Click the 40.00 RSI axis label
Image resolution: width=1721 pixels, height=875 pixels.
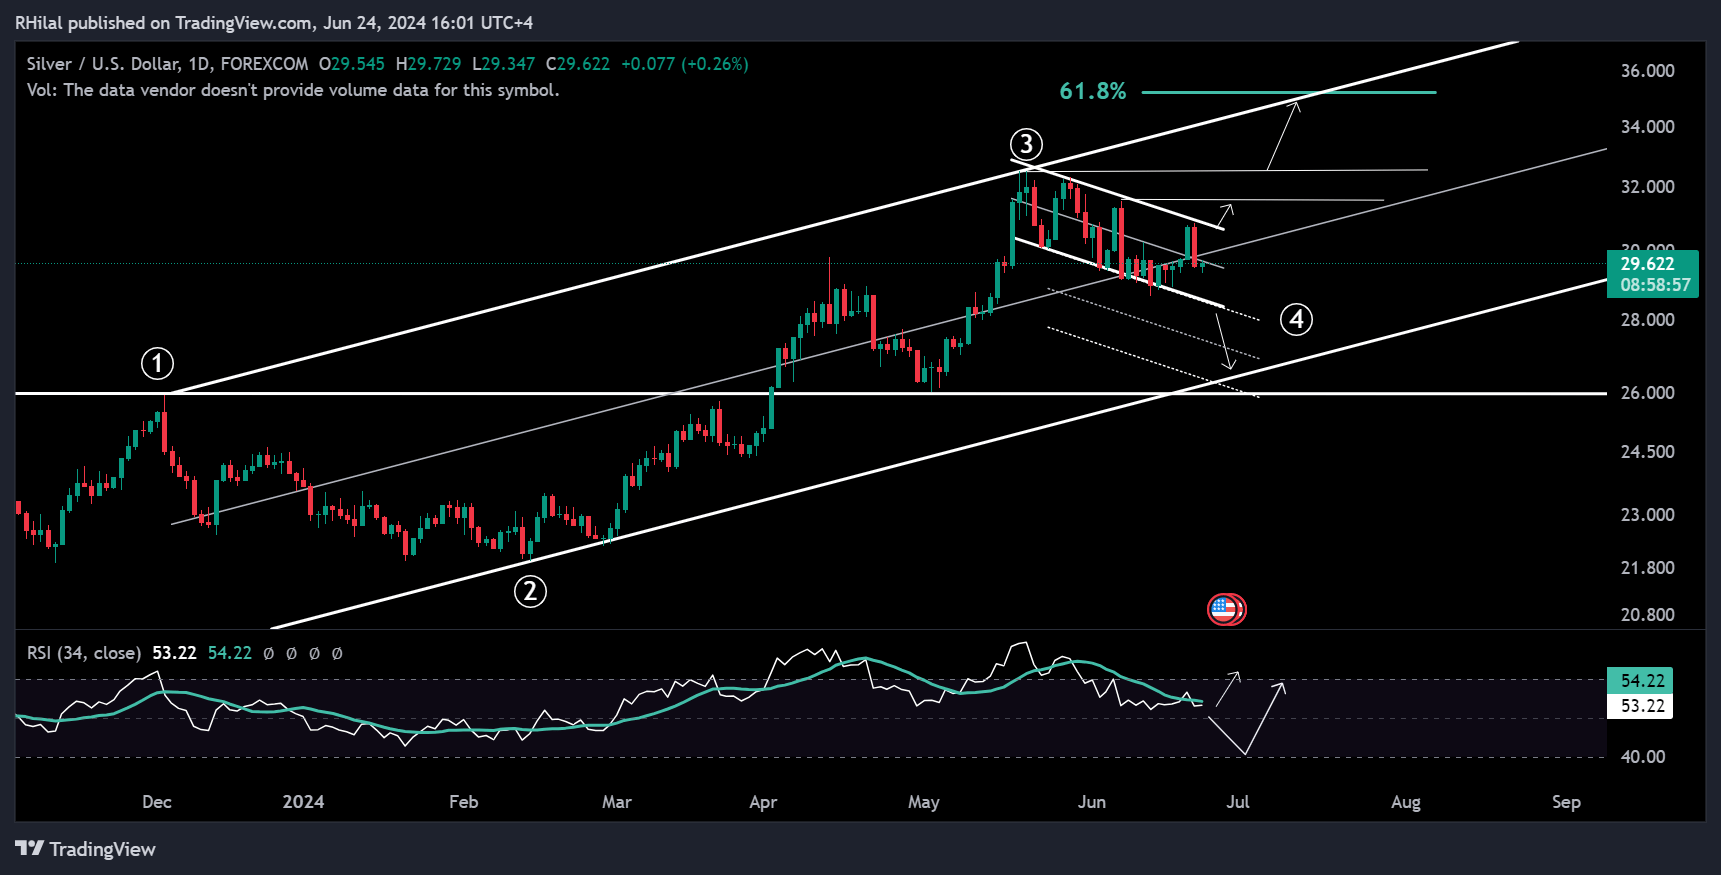[x=1643, y=757]
